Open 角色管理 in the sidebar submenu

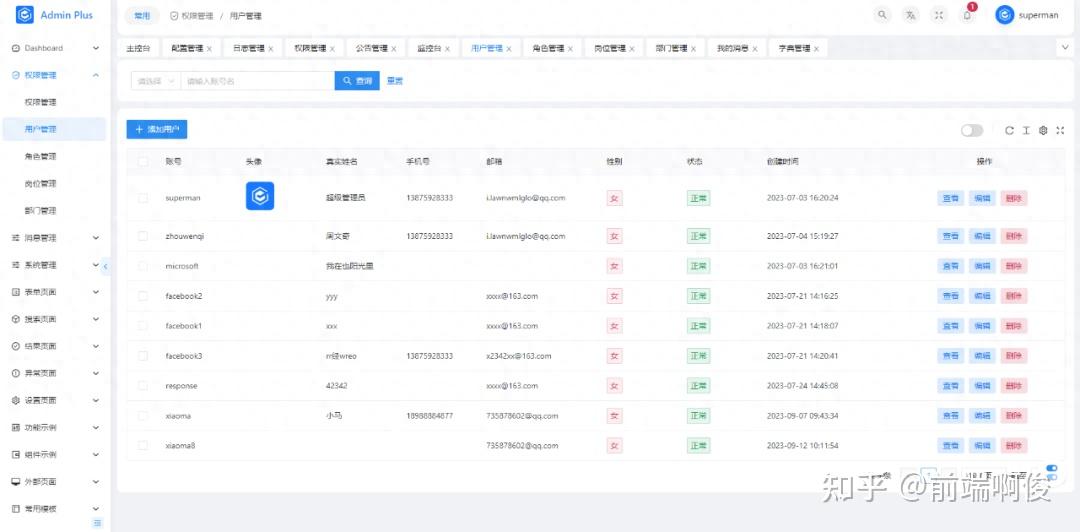click(x=40, y=156)
